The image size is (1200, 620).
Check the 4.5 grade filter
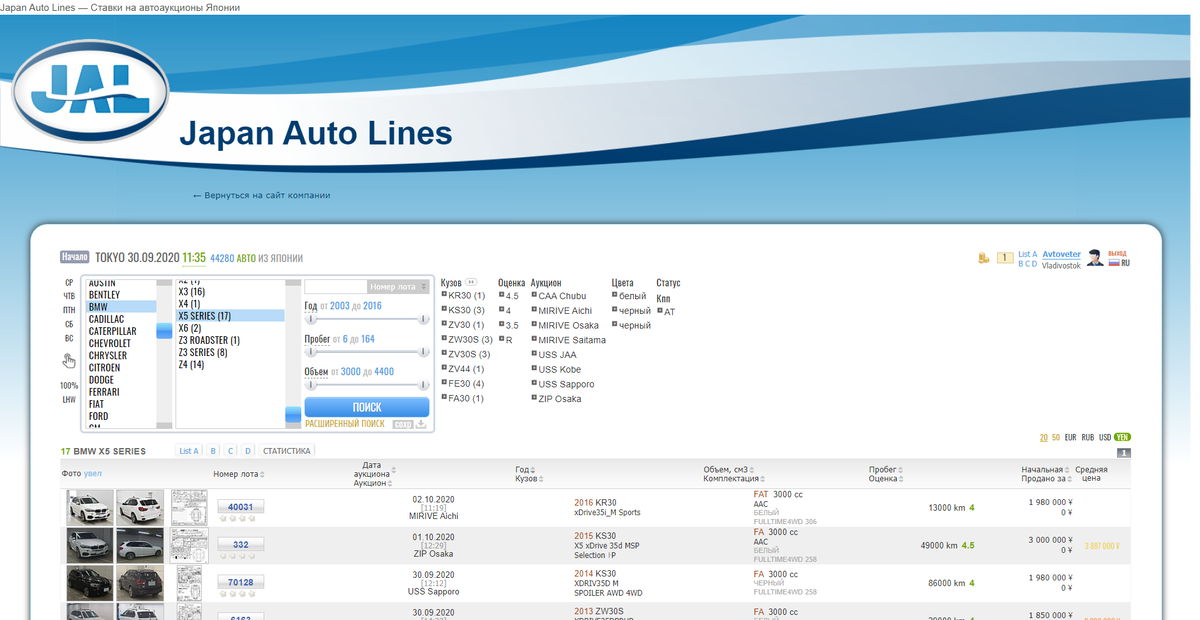[x=509, y=296]
